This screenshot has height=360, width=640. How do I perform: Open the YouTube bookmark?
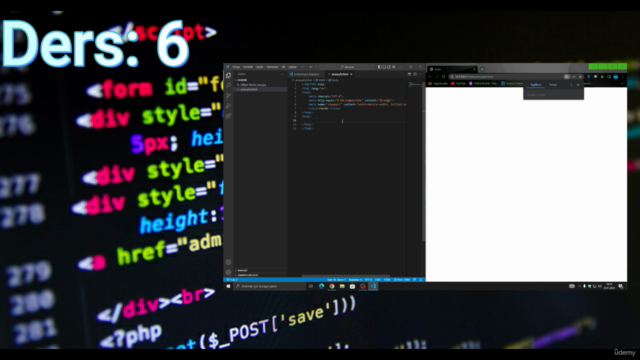click(458, 84)
